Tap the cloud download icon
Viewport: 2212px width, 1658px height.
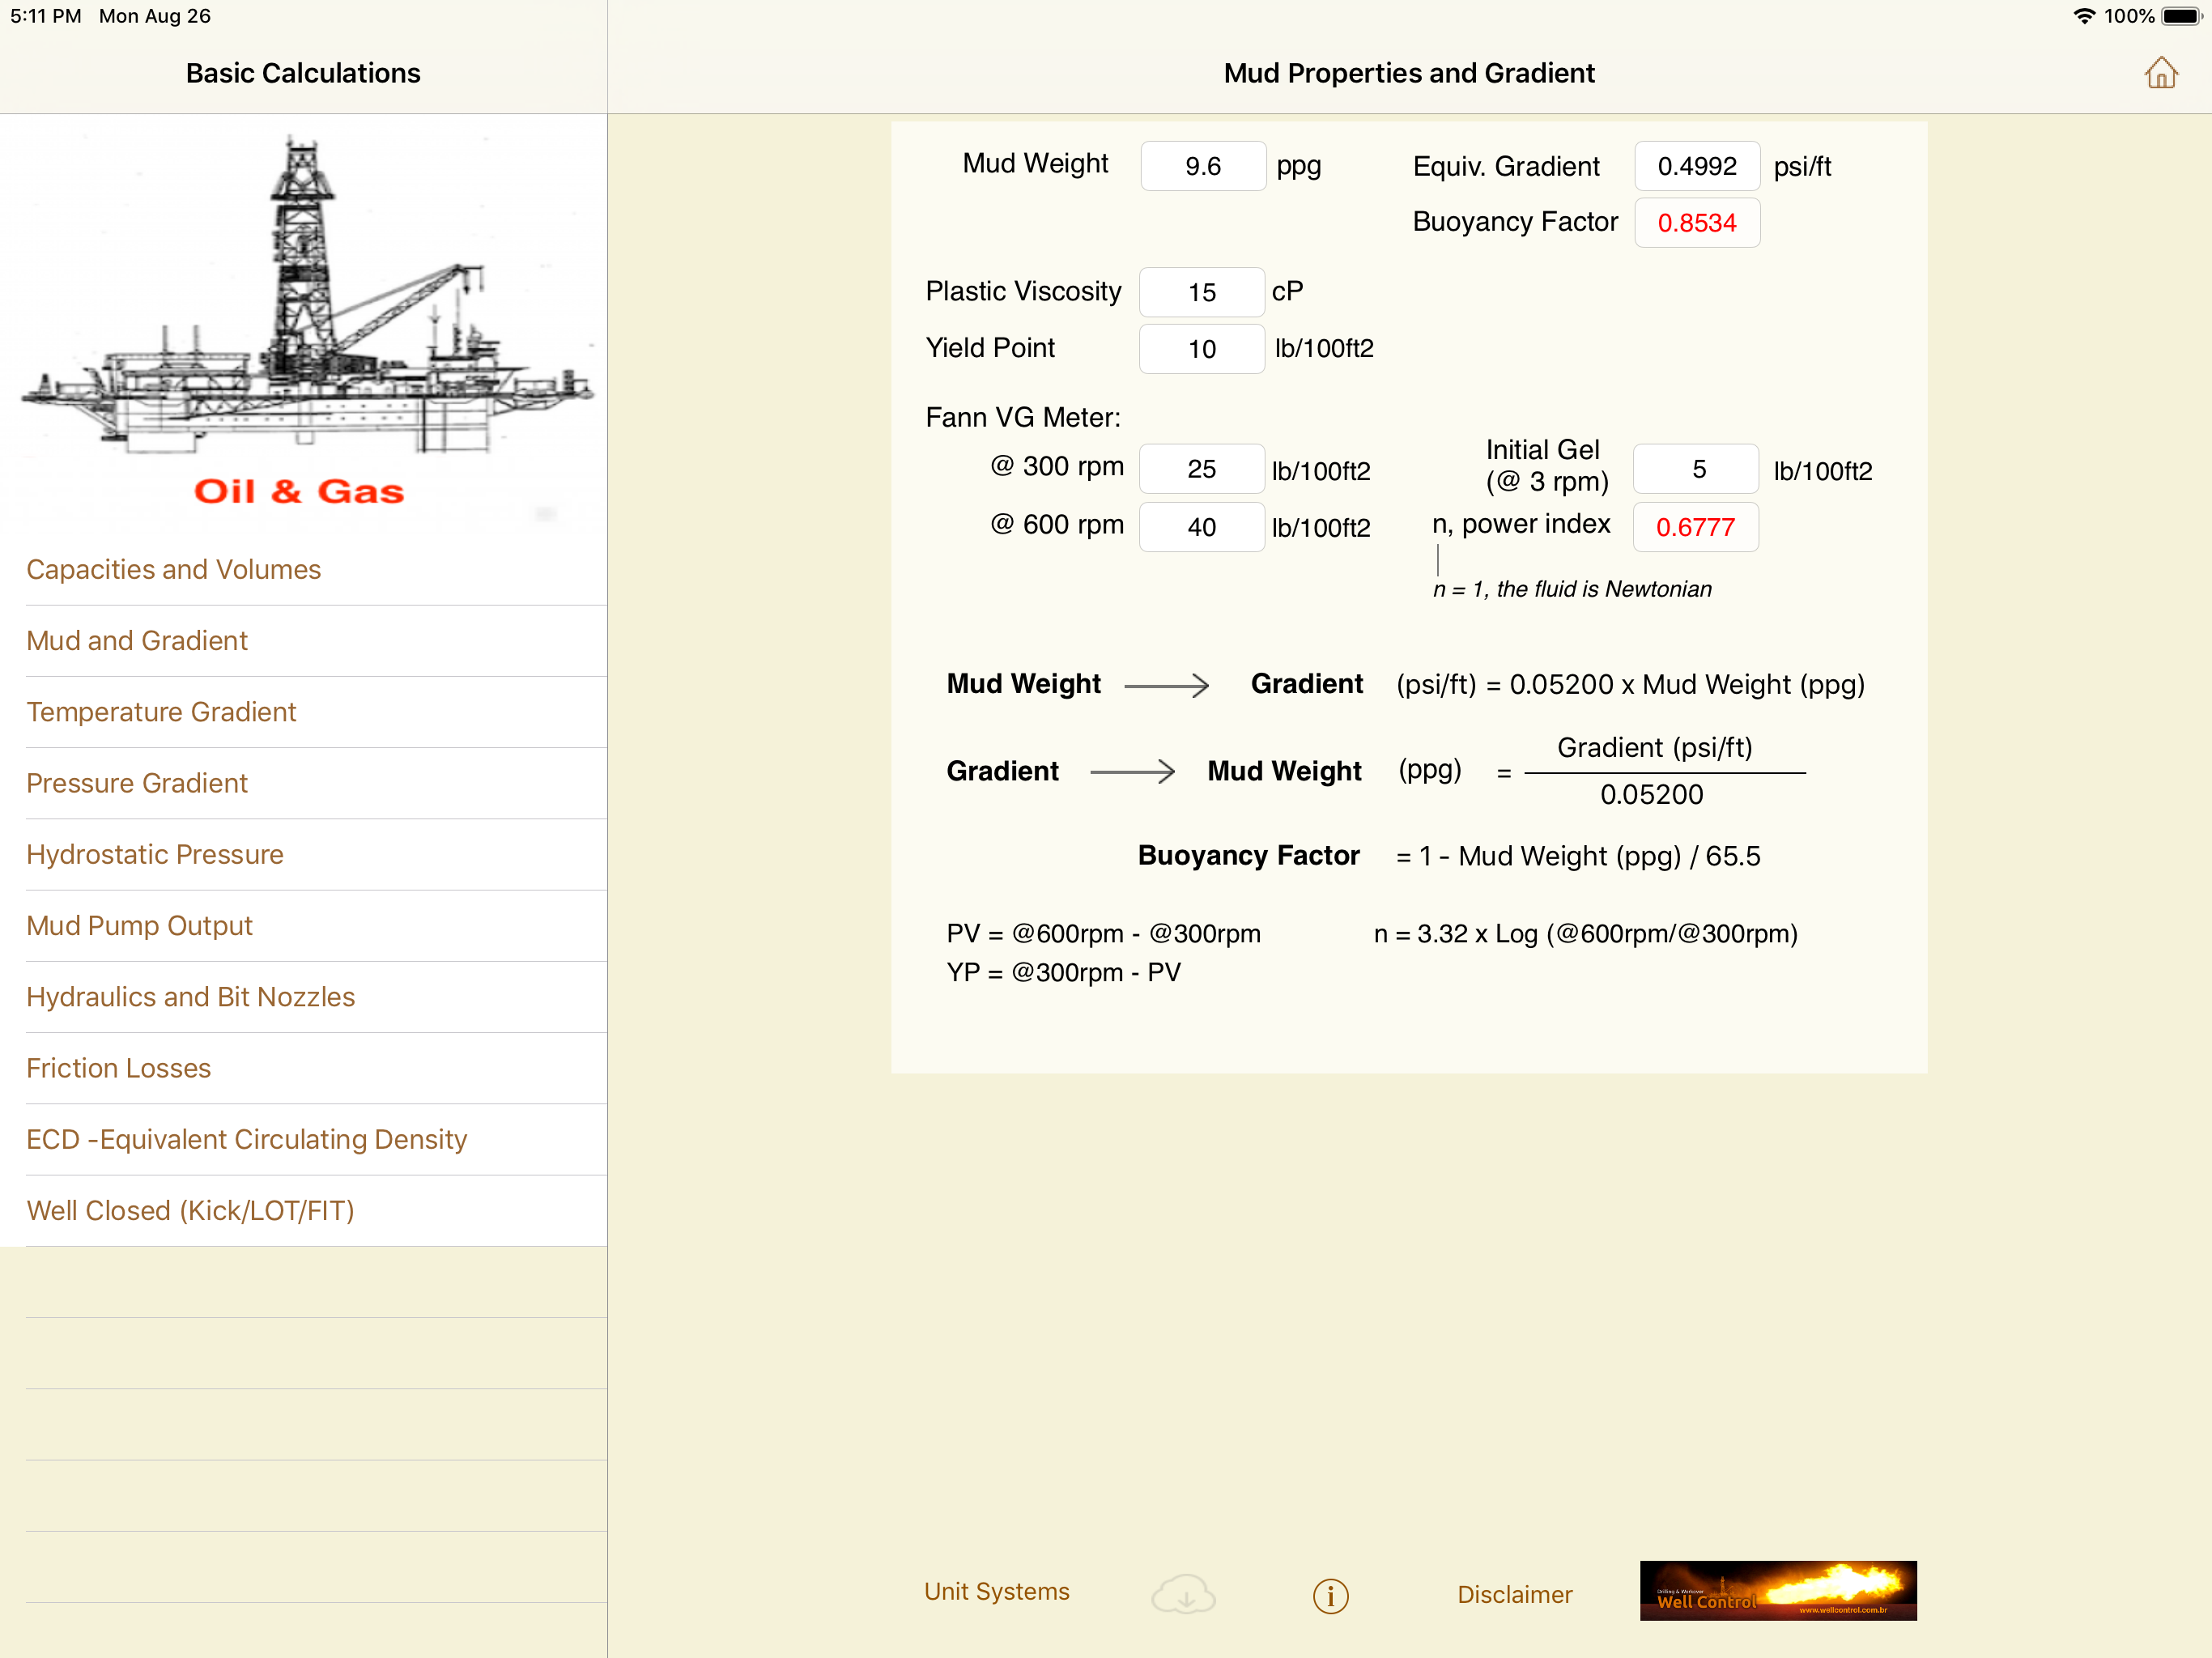pos(1183,1594)
